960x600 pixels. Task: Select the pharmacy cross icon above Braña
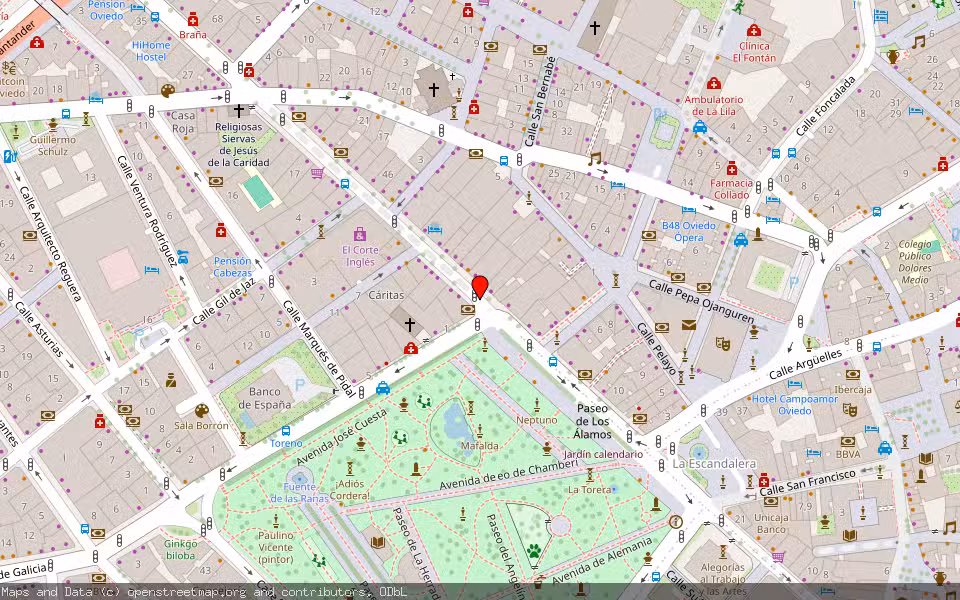(193, 20)
